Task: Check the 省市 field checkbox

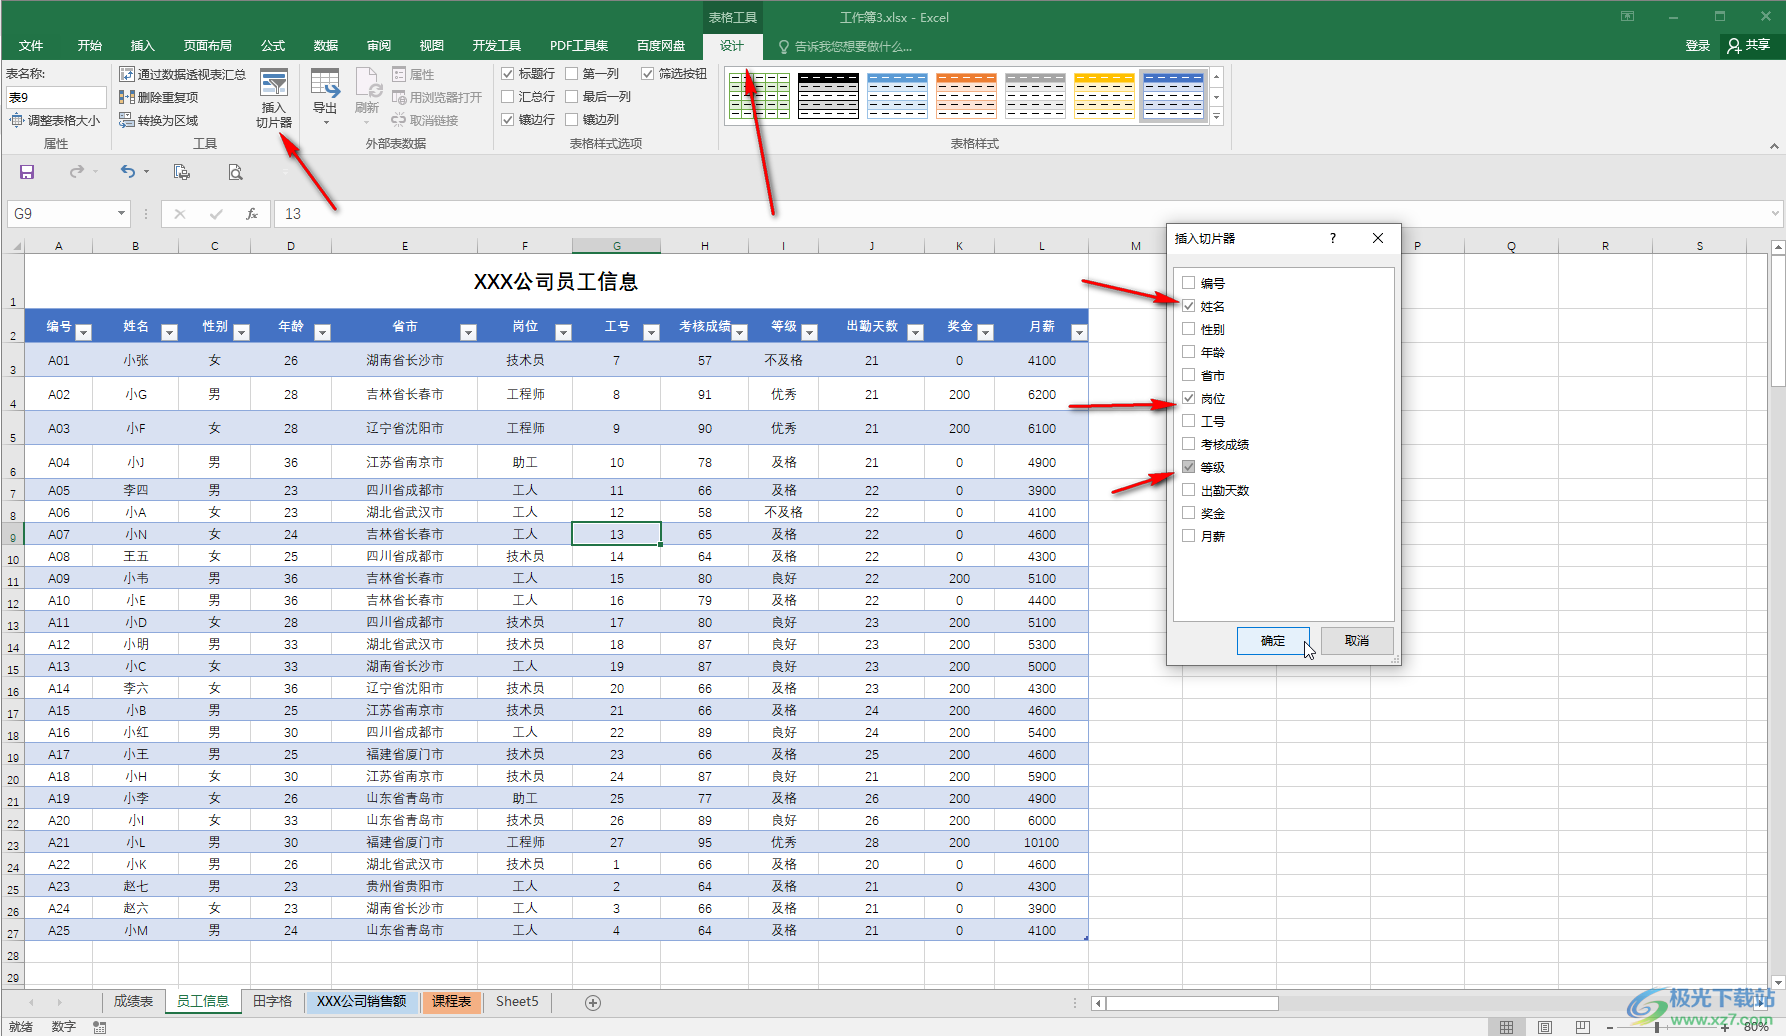Action: click(1189, 375)
